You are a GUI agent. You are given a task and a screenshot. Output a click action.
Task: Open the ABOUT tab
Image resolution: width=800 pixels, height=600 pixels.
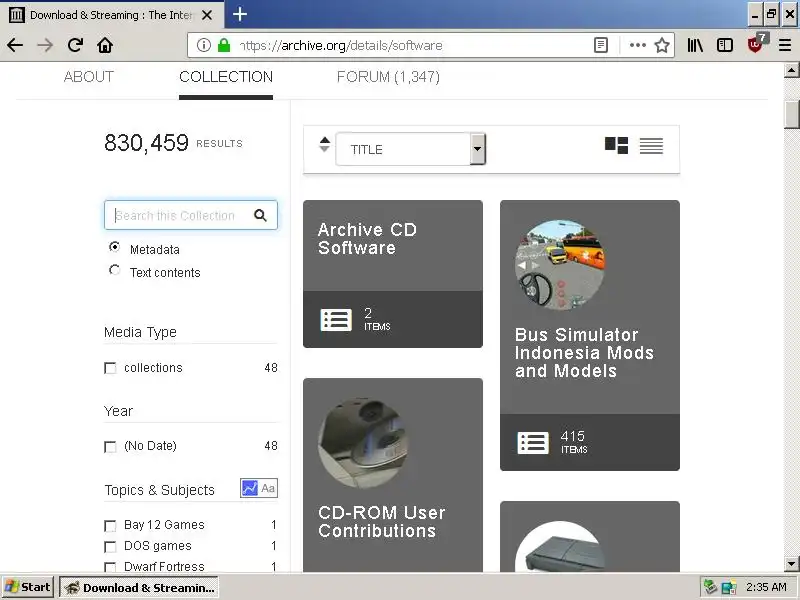[89, 77]
